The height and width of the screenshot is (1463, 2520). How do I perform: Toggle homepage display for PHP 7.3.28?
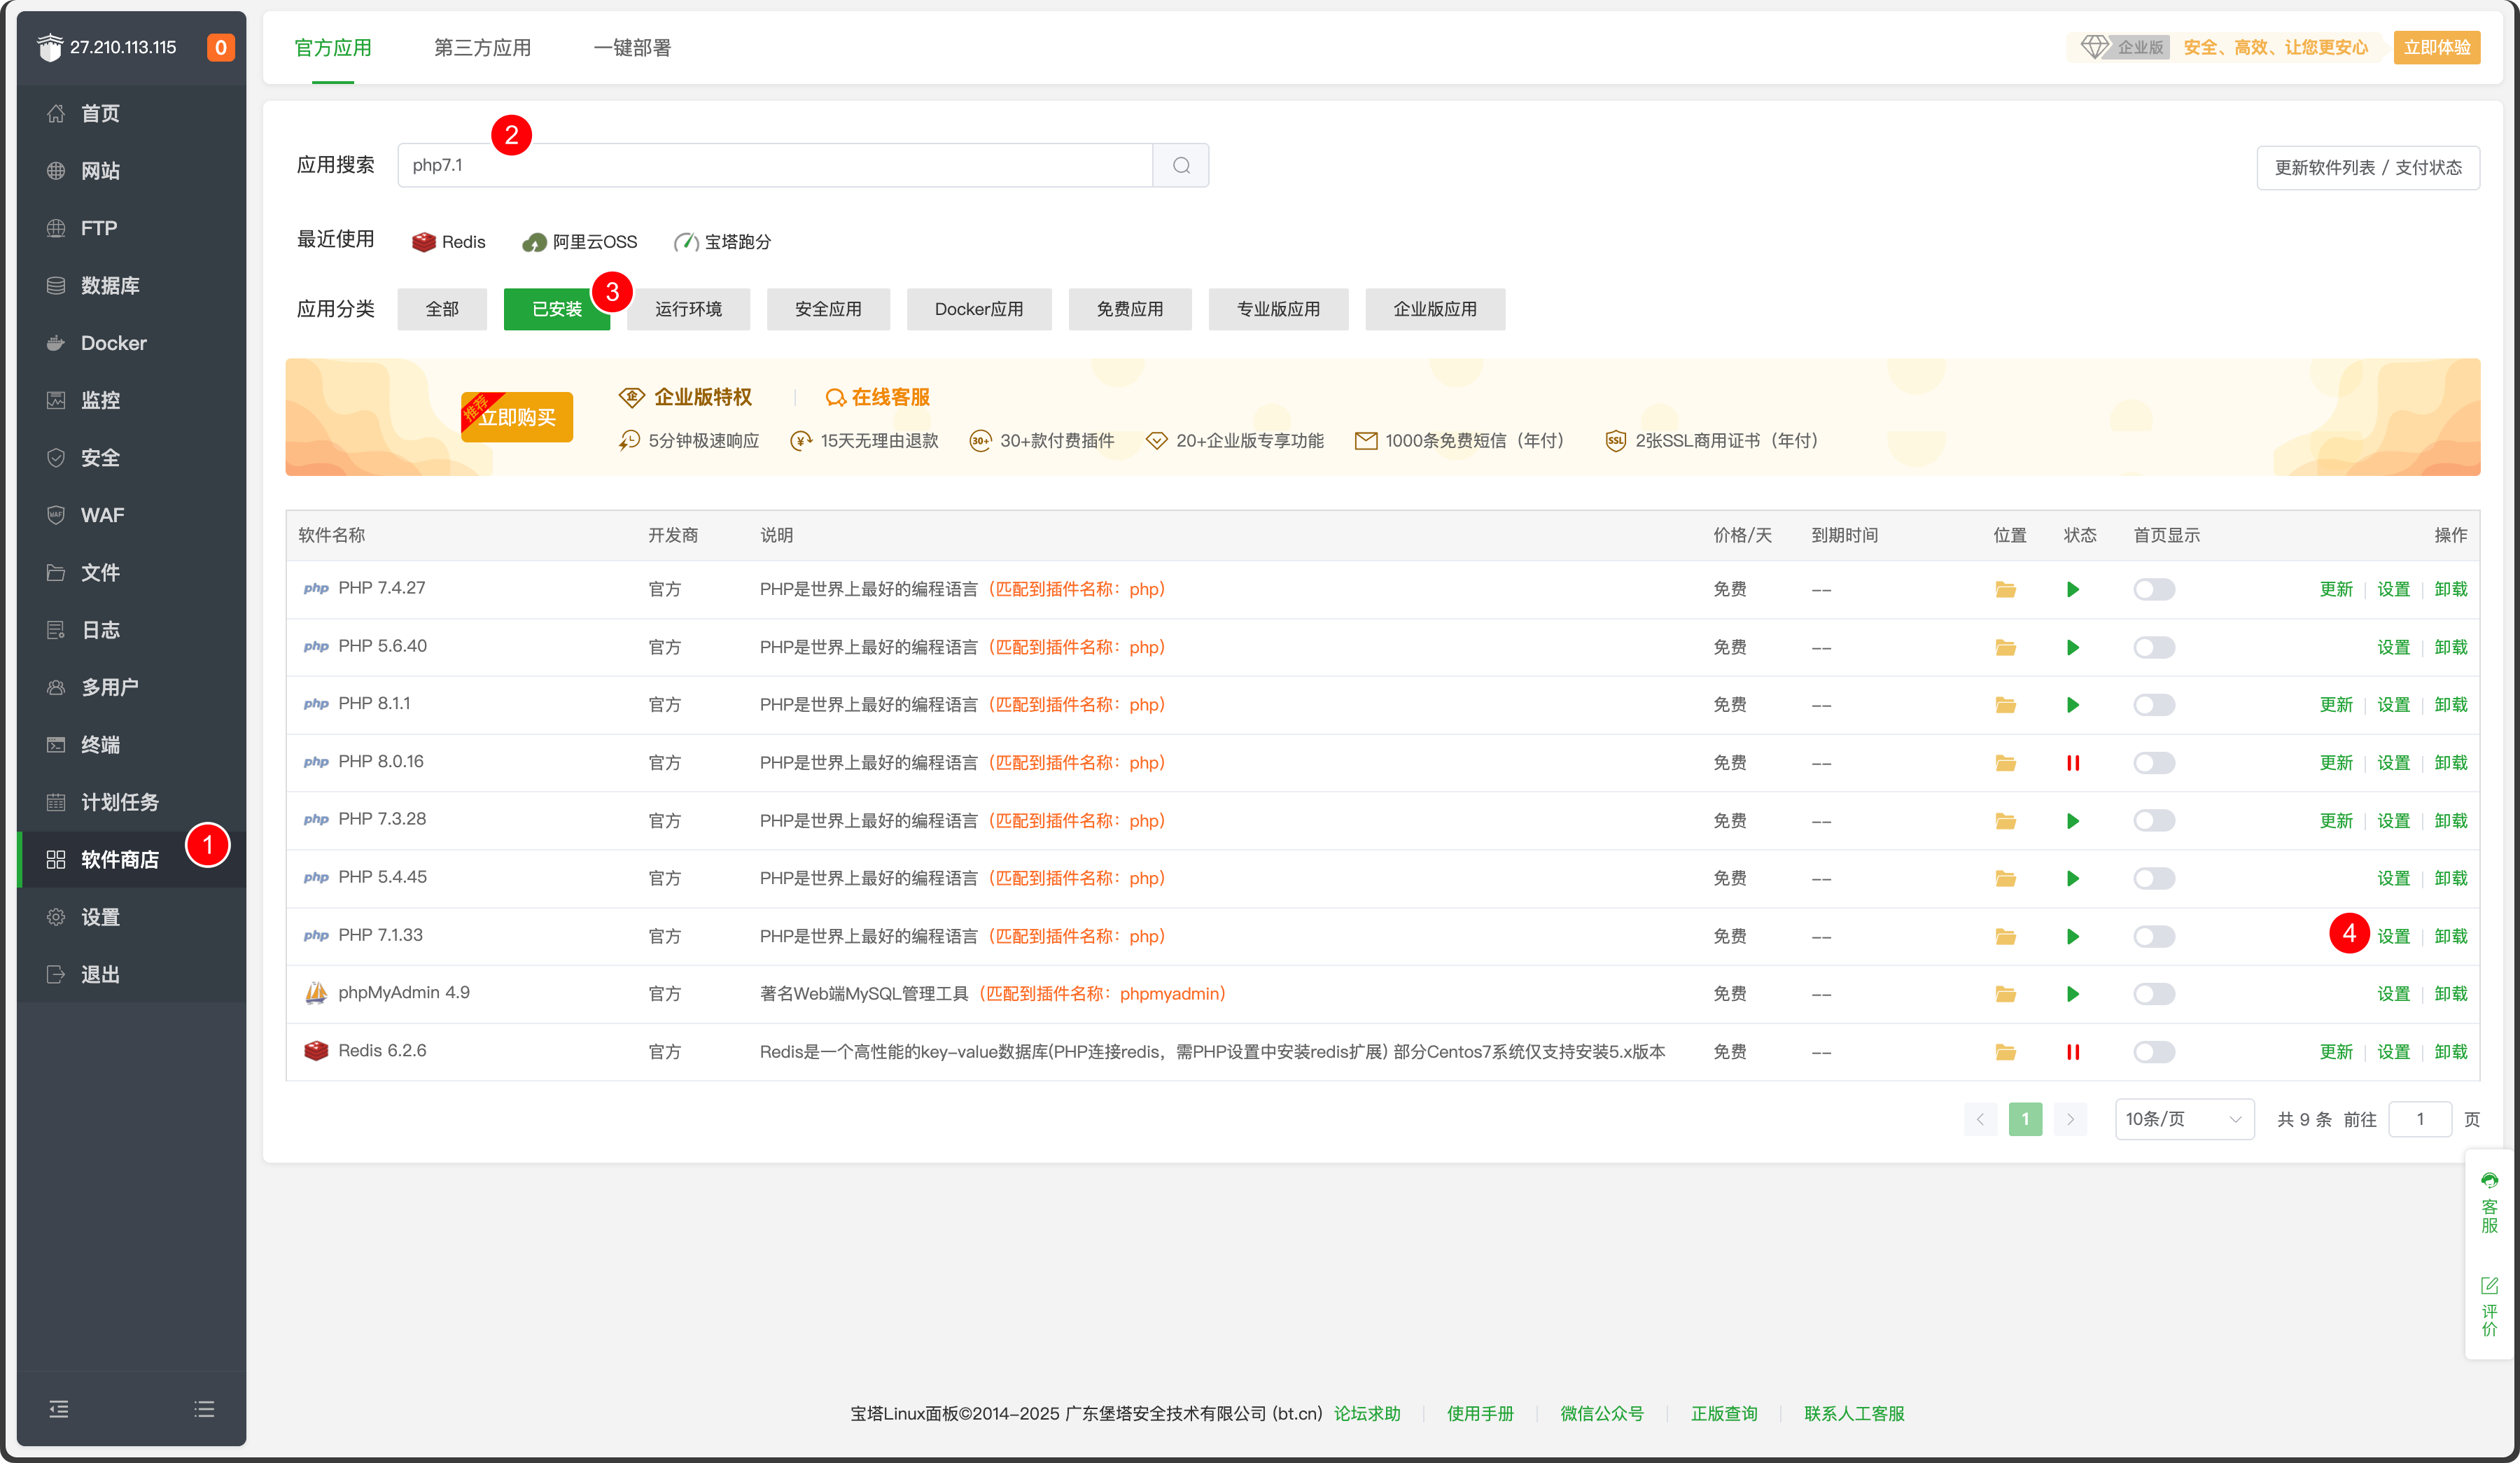pyautogui.click(x=2154, y=821)
